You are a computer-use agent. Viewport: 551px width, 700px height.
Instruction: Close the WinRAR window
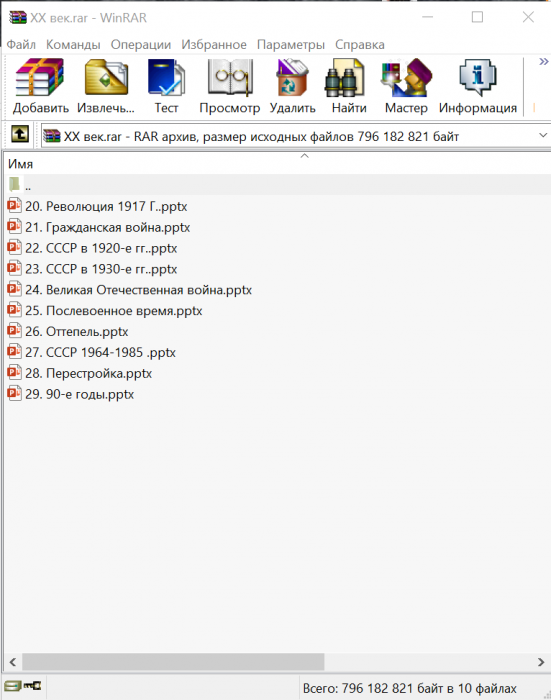(x=528, y=17)
